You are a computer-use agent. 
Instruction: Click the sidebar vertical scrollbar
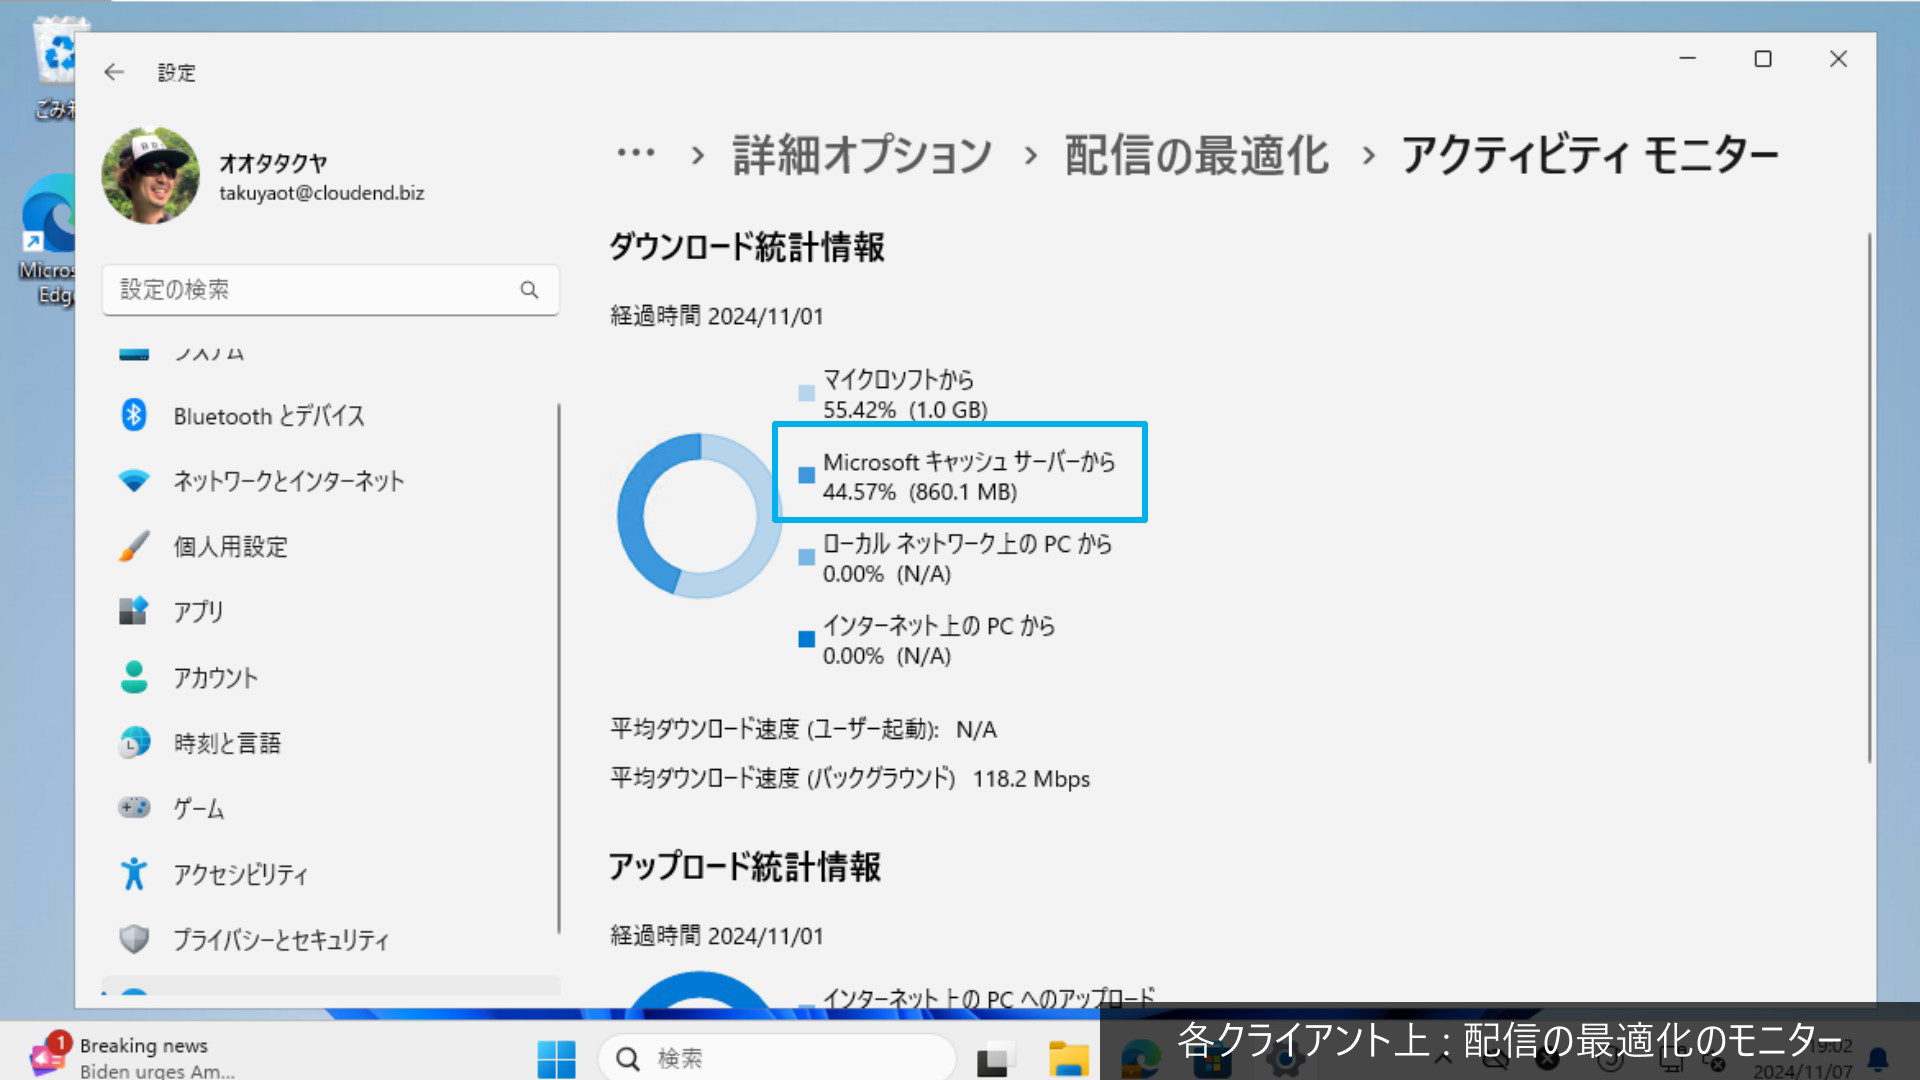[558, 668]
